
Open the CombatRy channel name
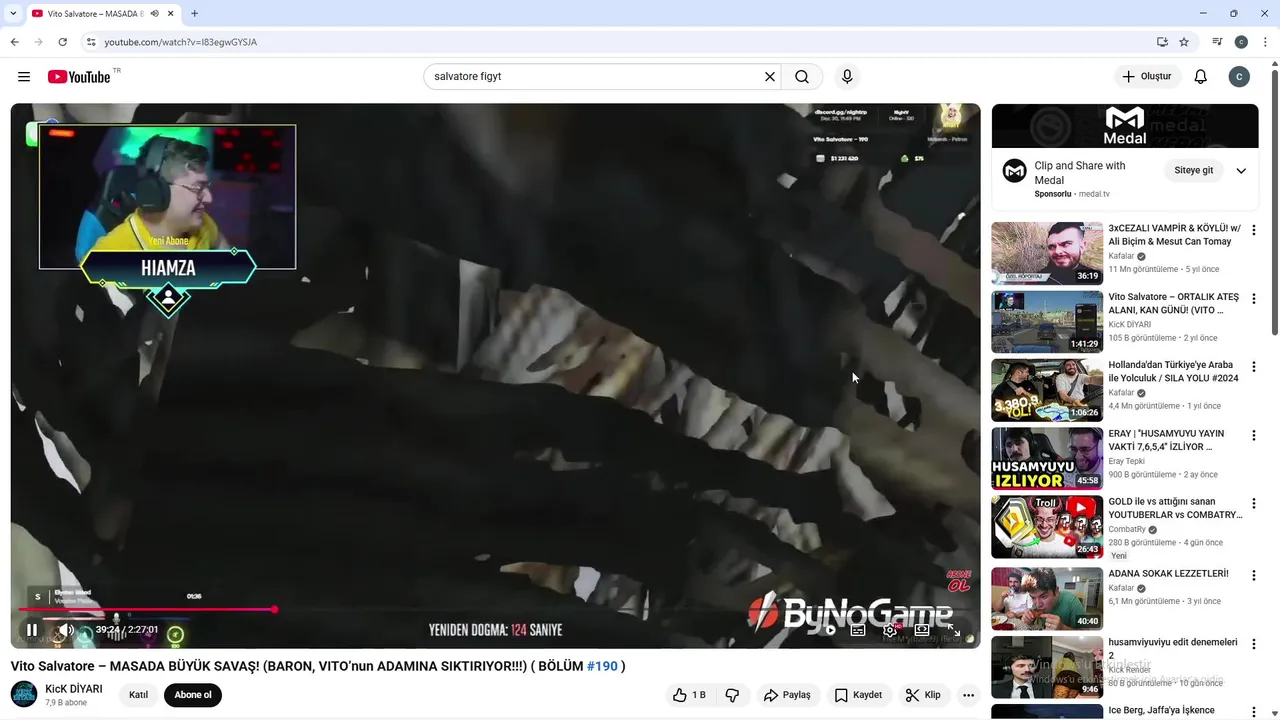click(1127, 530)
